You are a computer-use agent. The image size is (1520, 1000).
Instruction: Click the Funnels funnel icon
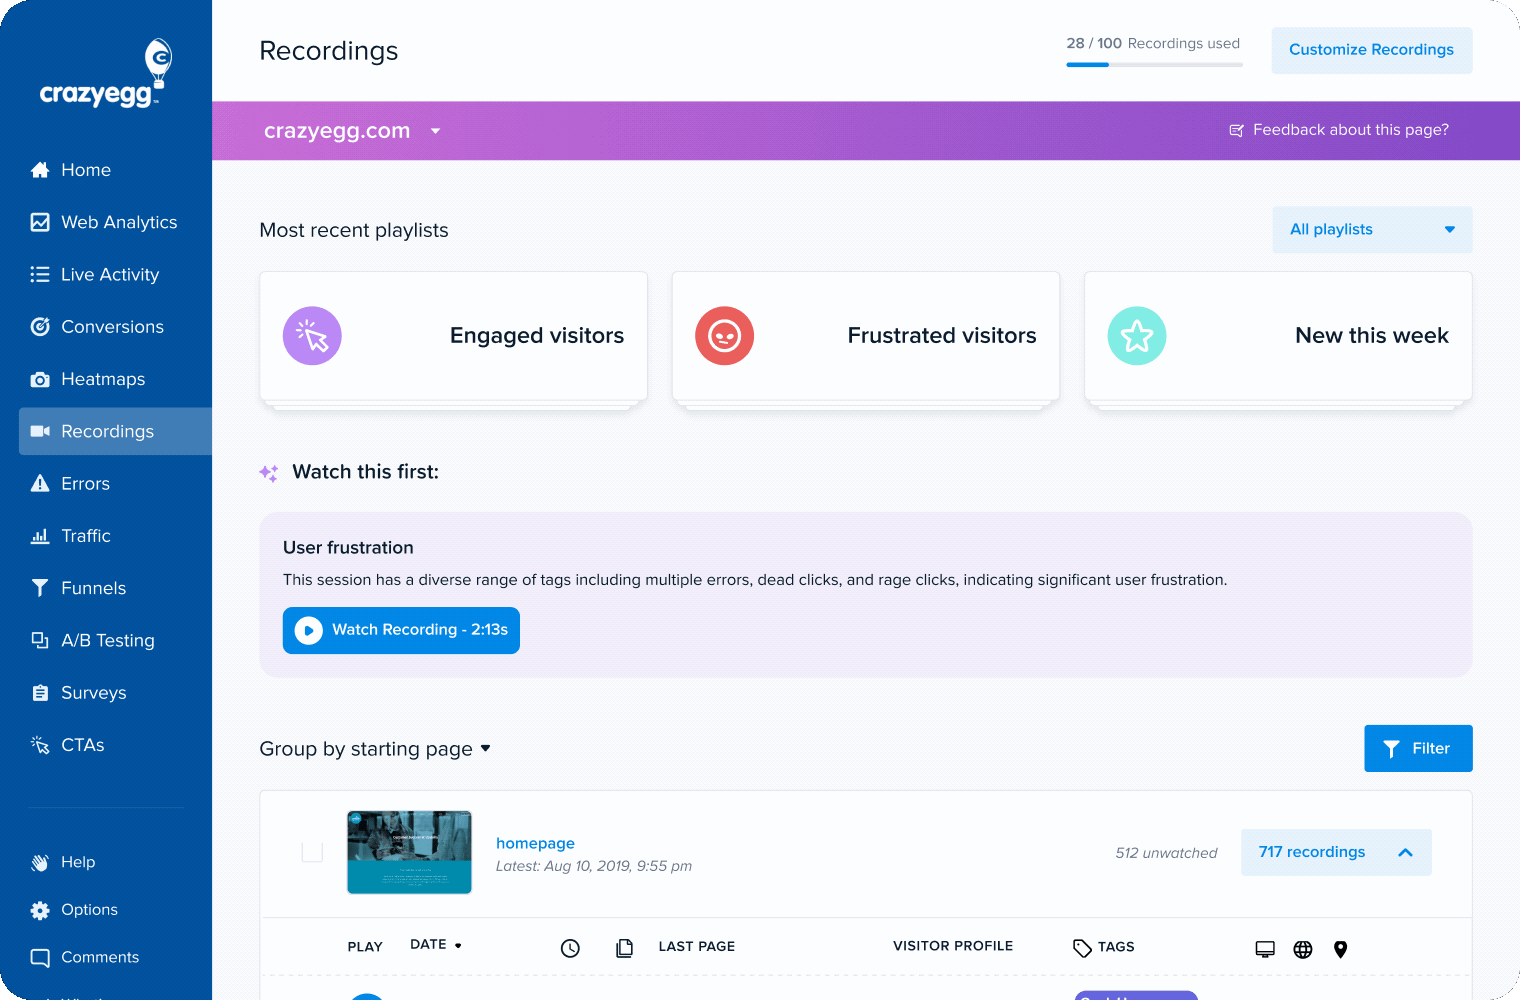[x=40, y=588]
